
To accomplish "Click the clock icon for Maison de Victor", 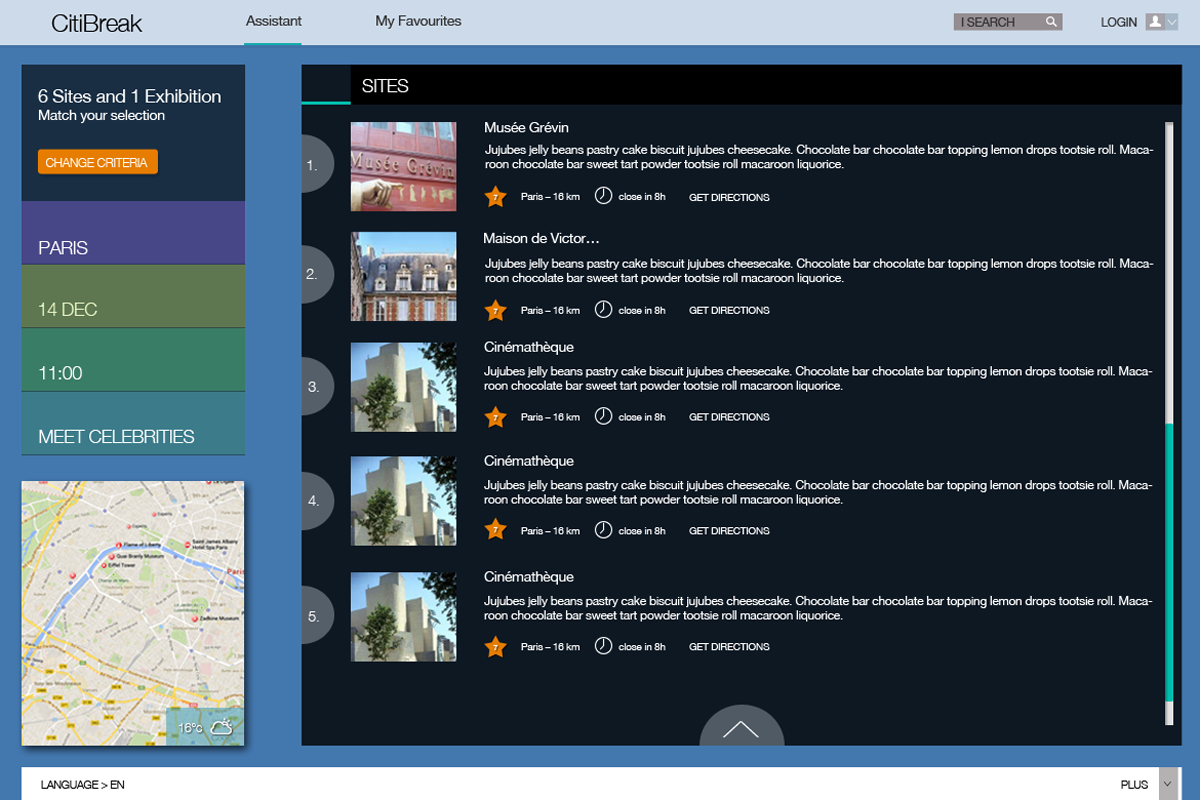I will pos(603,309).
